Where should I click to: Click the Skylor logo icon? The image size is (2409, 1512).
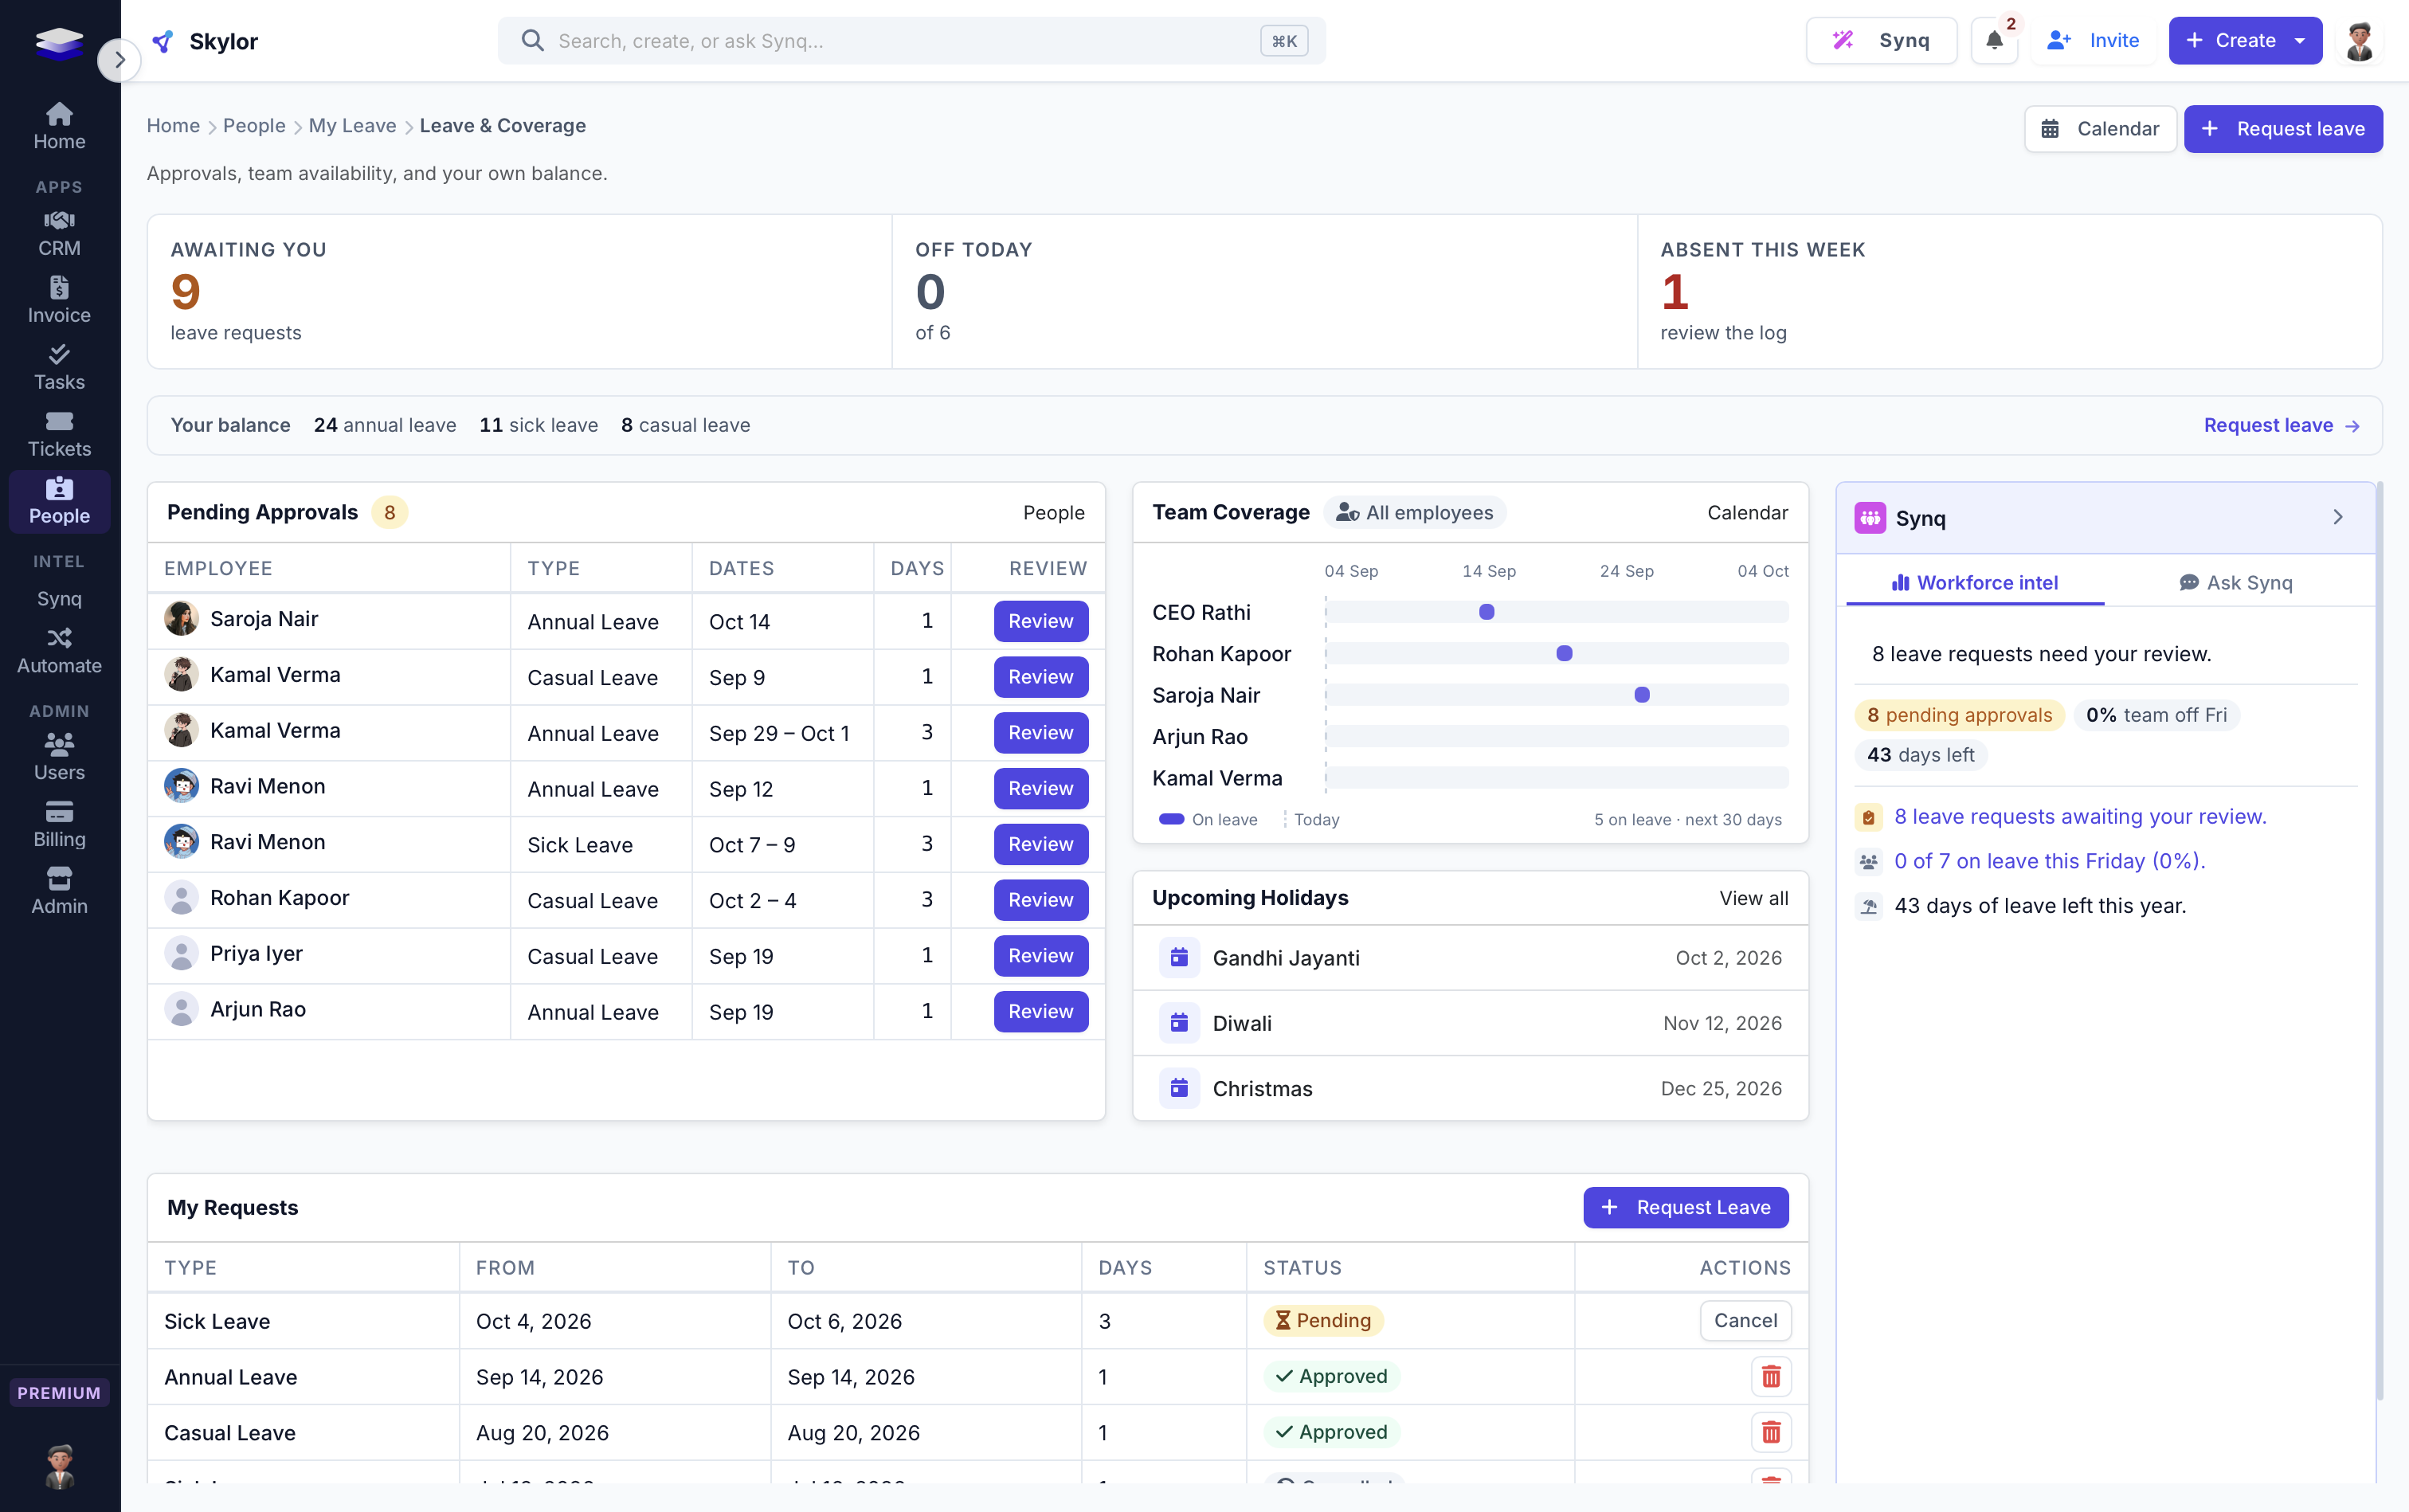click(x=163, y=41)
